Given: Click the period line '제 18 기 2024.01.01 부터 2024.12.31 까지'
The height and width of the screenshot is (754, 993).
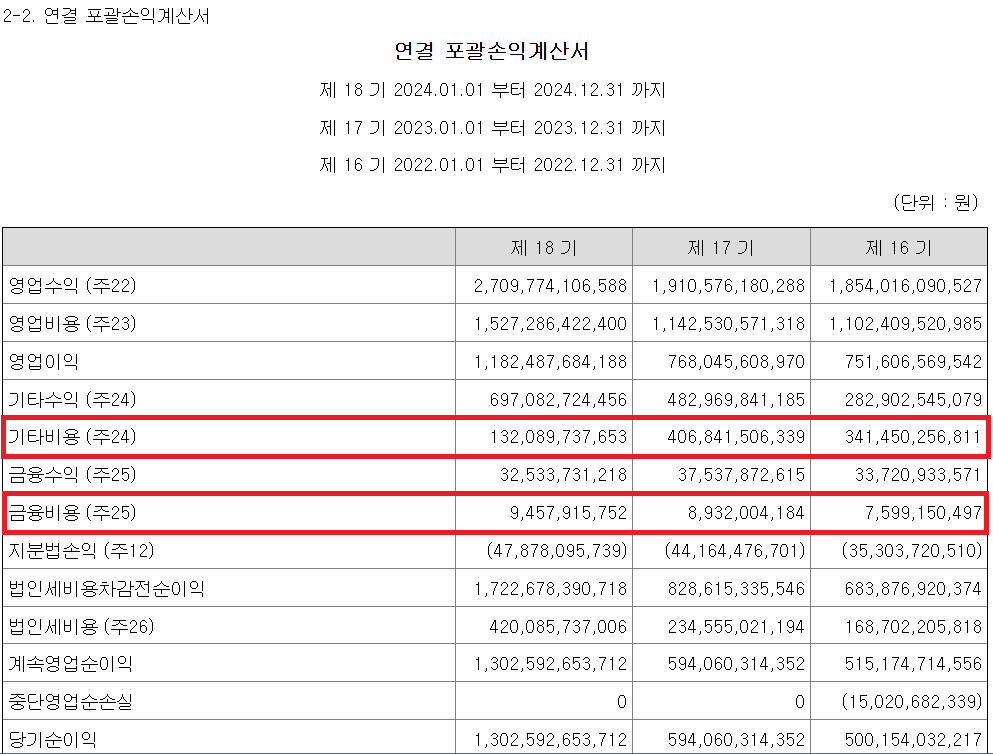Looking at the screenshot, I should point(493,90).
